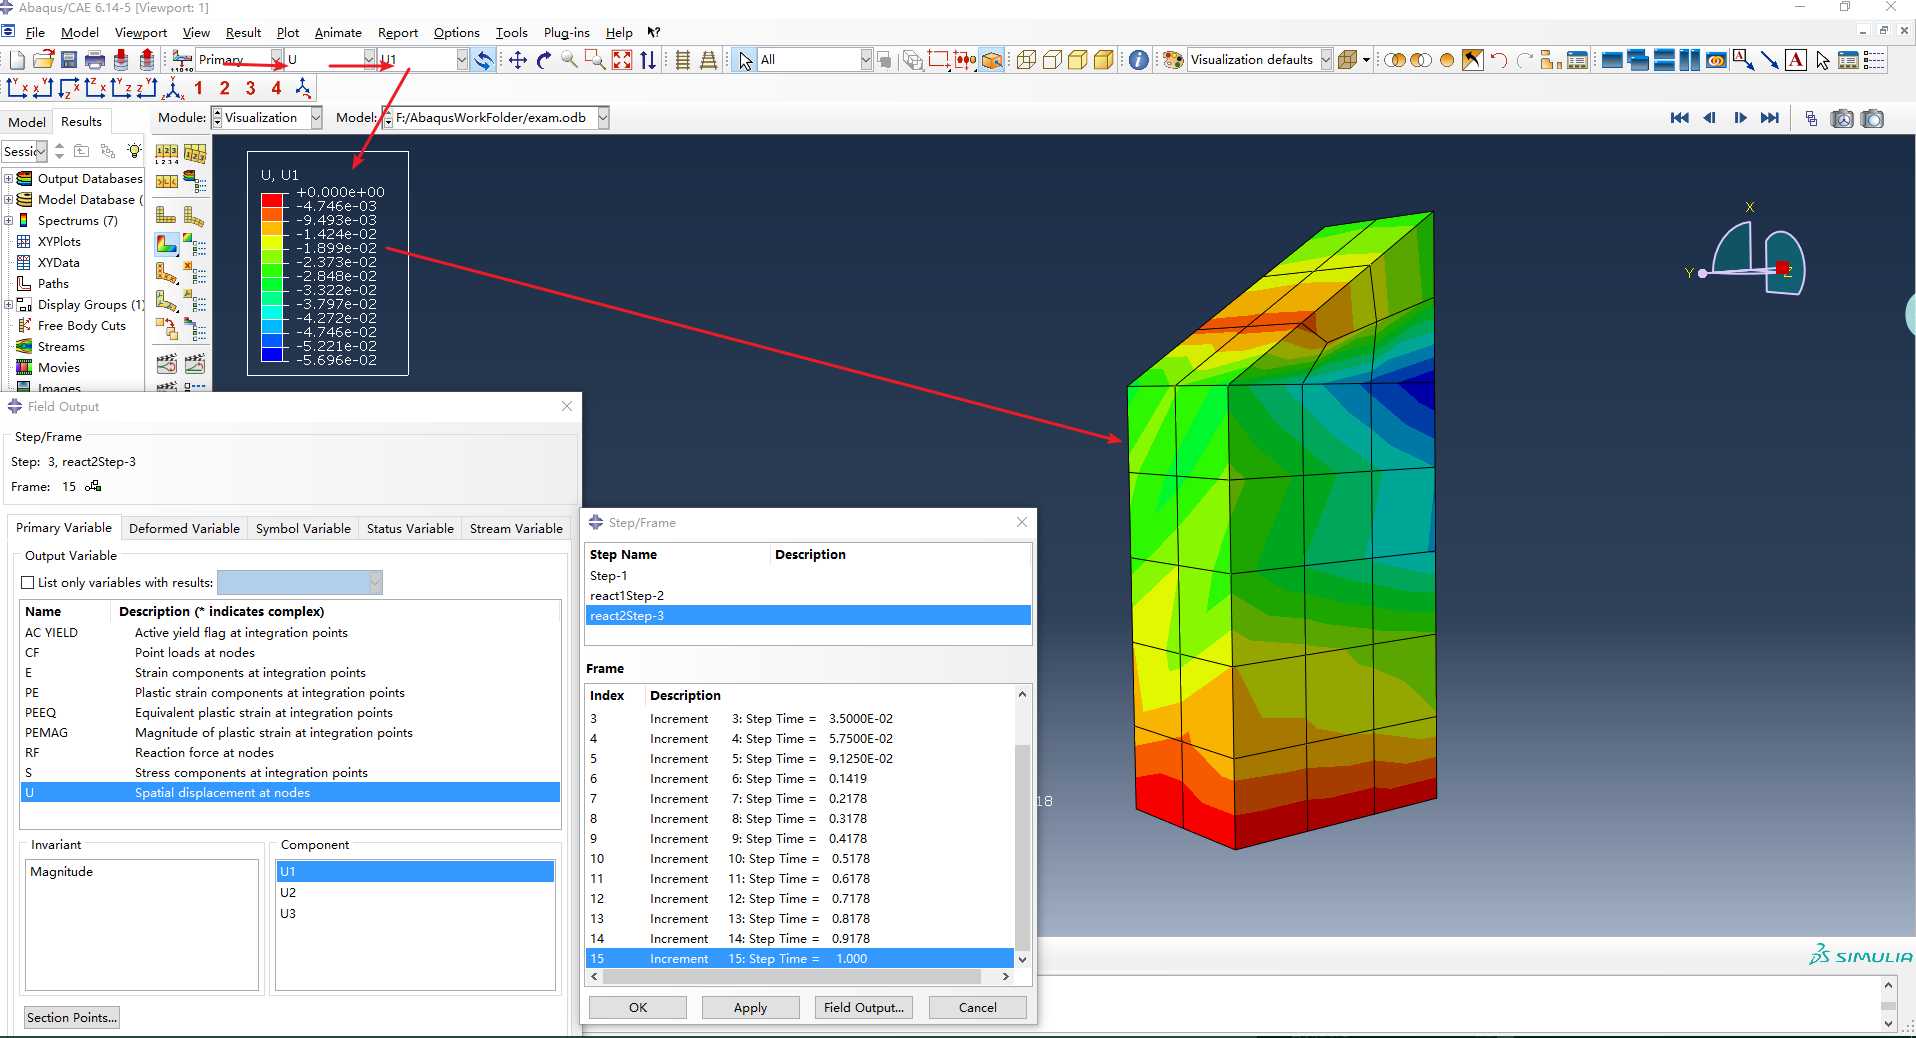Click the Step/Frame selector icon beside Frame 15
This screenshot has width=1916, height=1038.
tap(93, 486)
